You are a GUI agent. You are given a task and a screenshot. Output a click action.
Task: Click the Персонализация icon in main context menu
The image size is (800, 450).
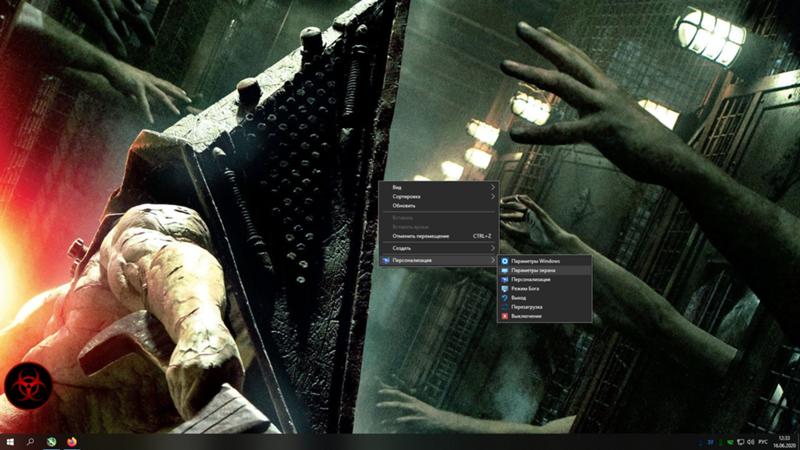click(386, 260)
